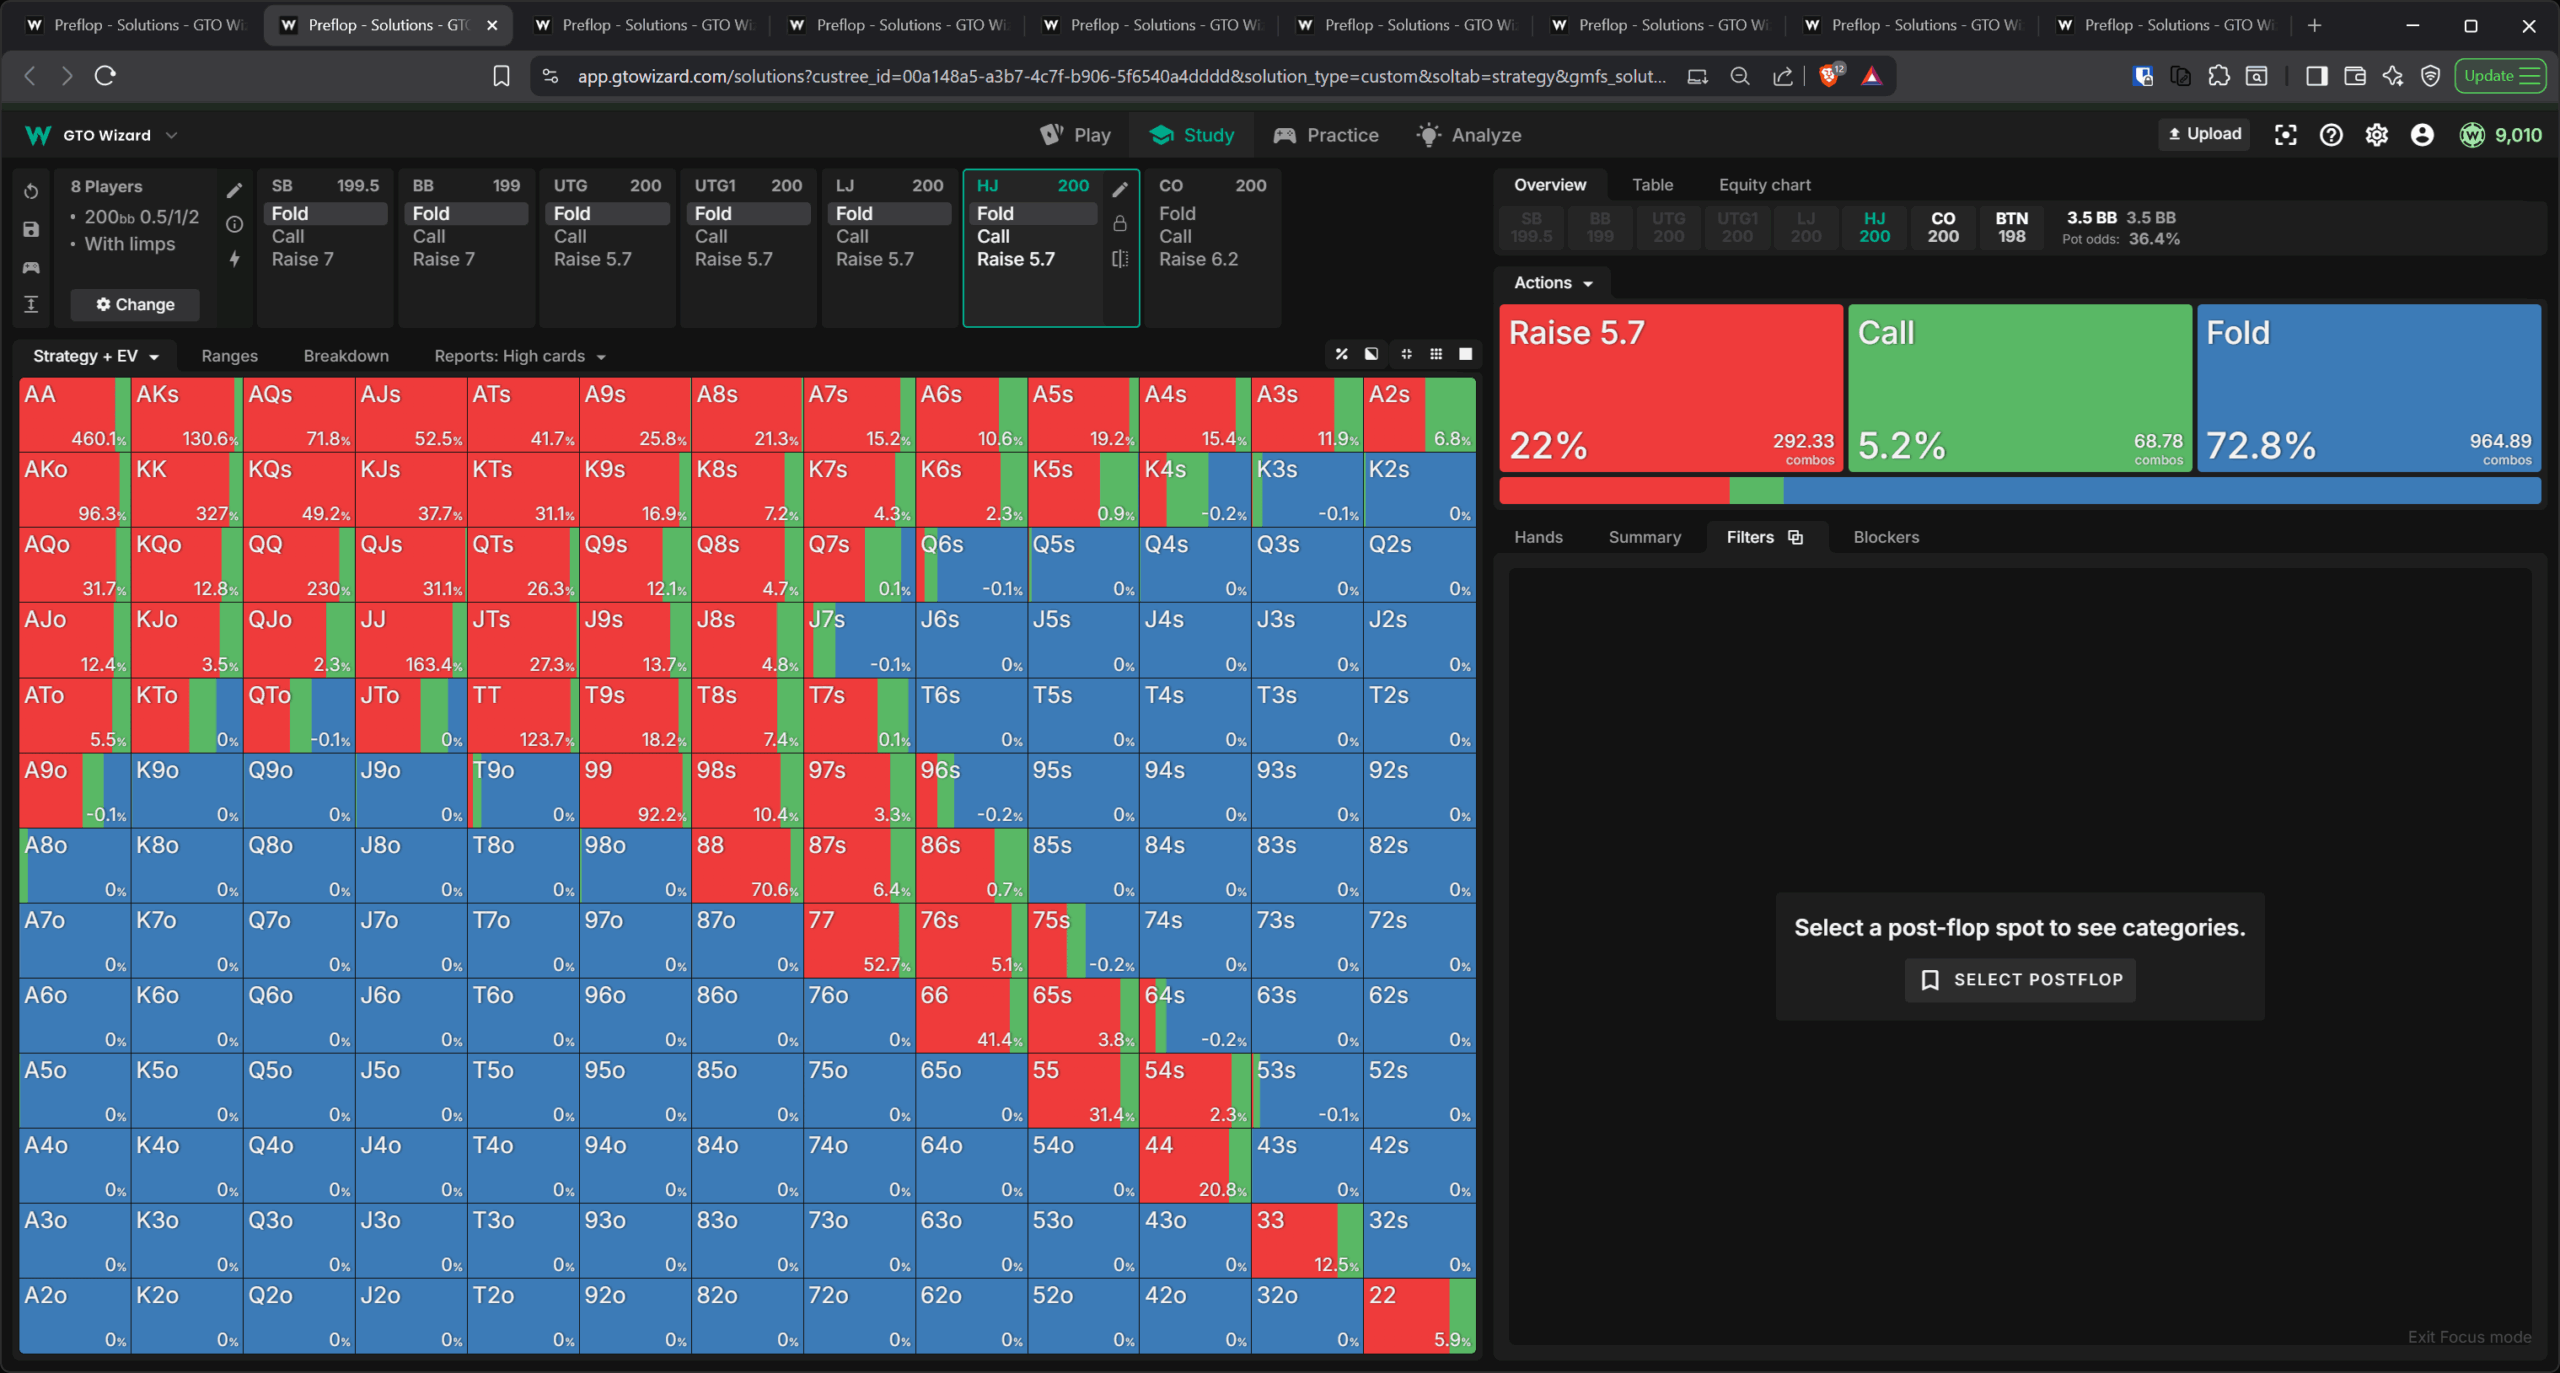Click the save solution floppy icon
This screenshot has width=2560, height=1373.
point(31,229)
